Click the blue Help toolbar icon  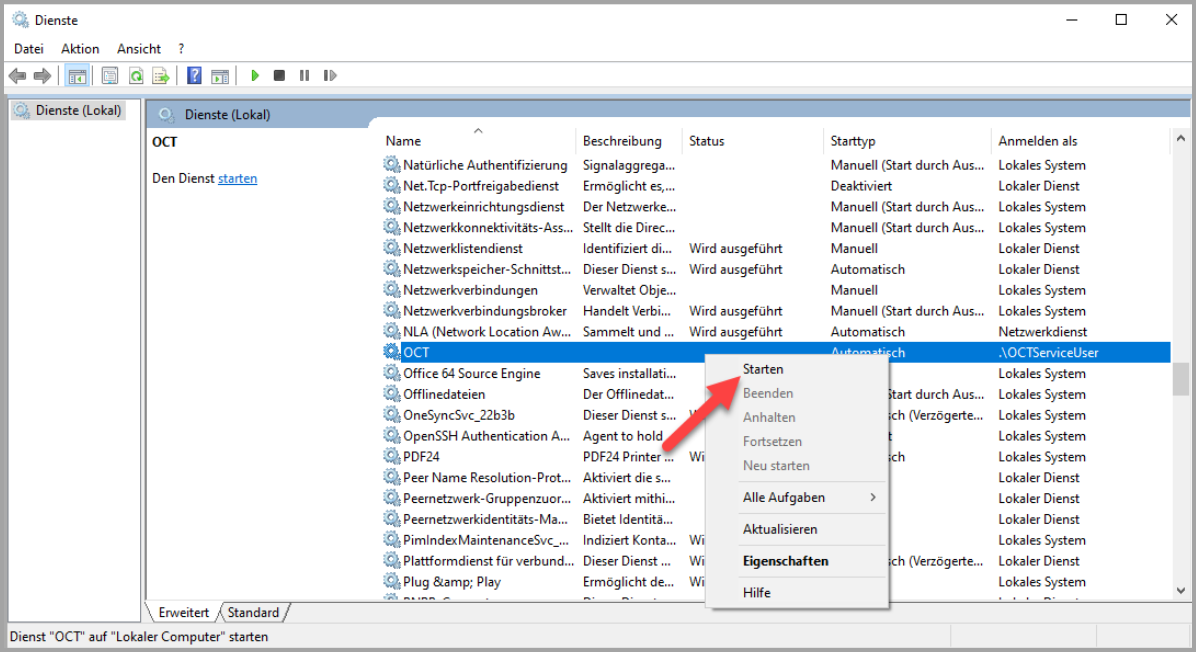195,76
